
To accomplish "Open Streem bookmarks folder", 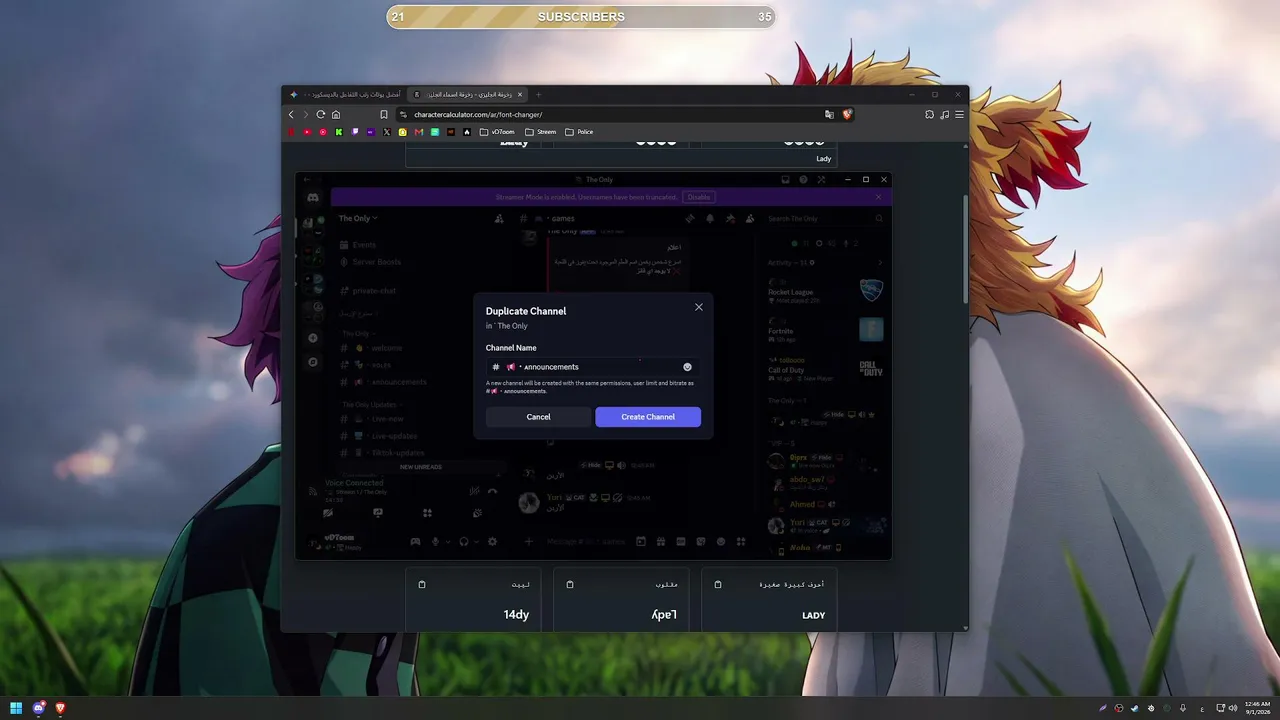I will tap(540, 132).
